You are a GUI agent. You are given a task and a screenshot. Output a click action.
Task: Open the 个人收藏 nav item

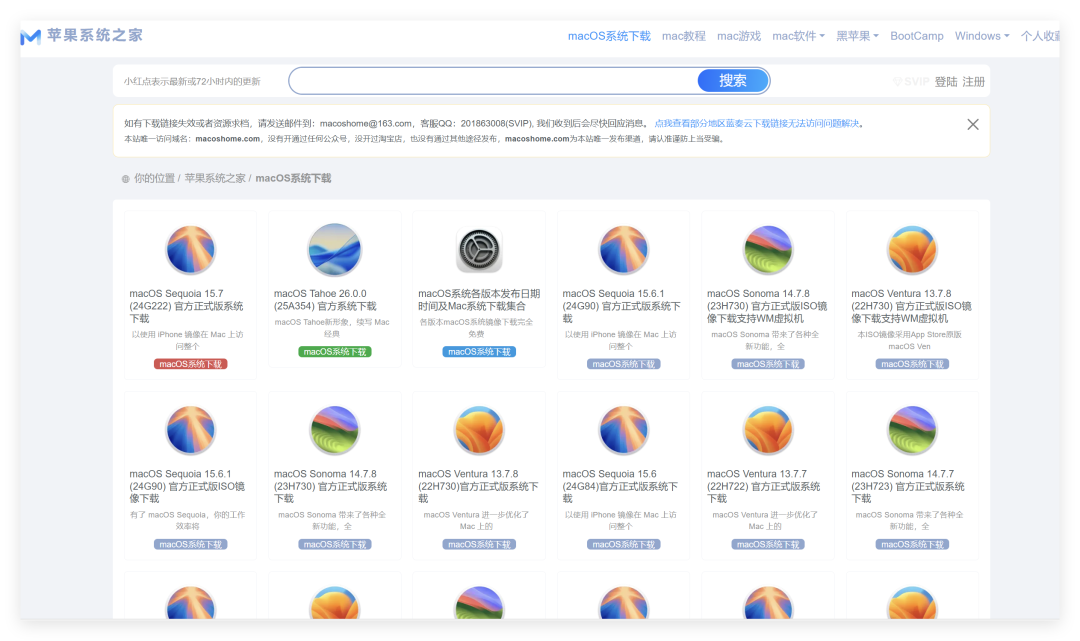point(1040,36)
